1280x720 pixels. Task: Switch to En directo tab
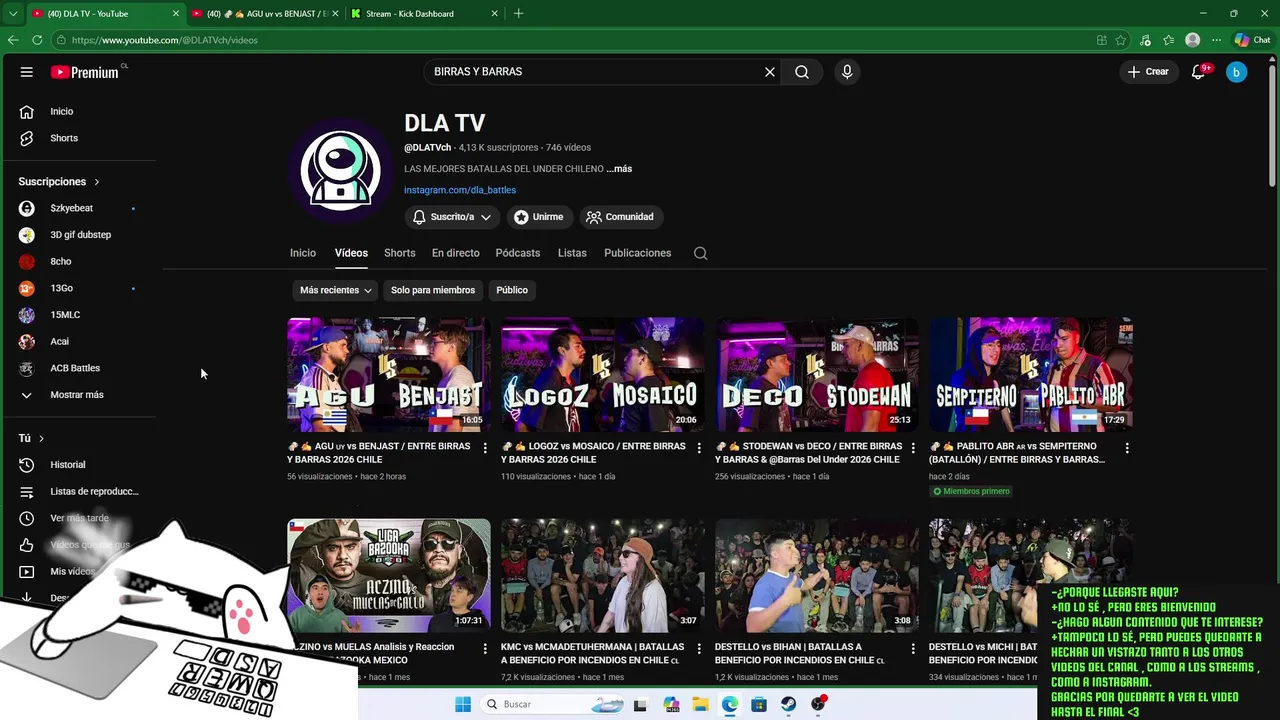point(455,253)
